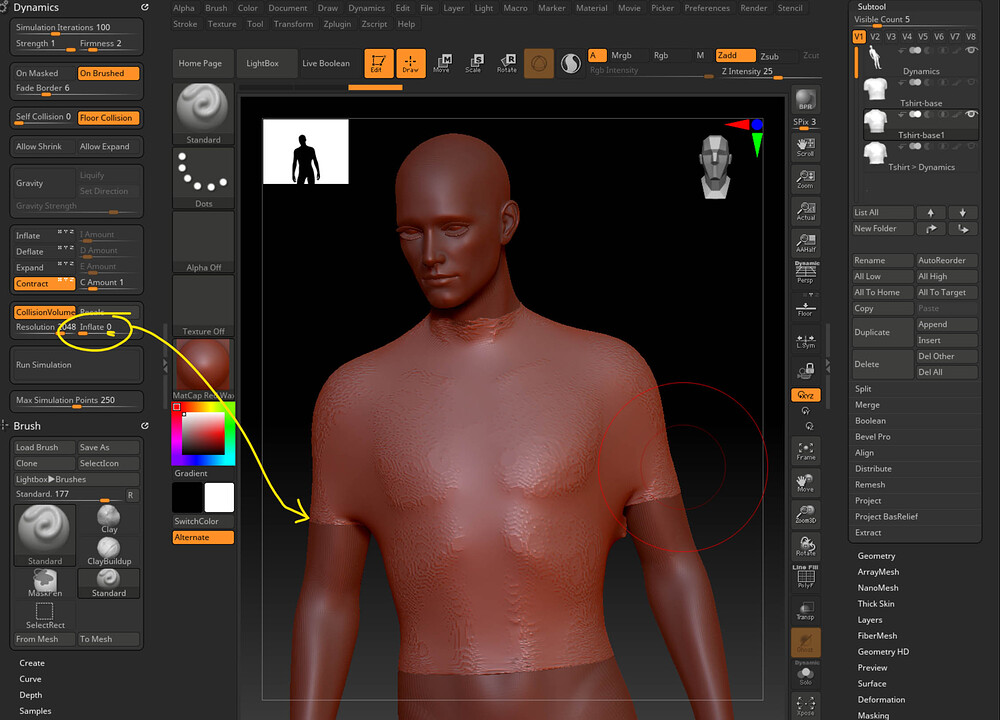Image resolution: width=1000 pixels, height=720 pixels.
Task: Click the Frame mesh icon
Action: coord(805,452)
